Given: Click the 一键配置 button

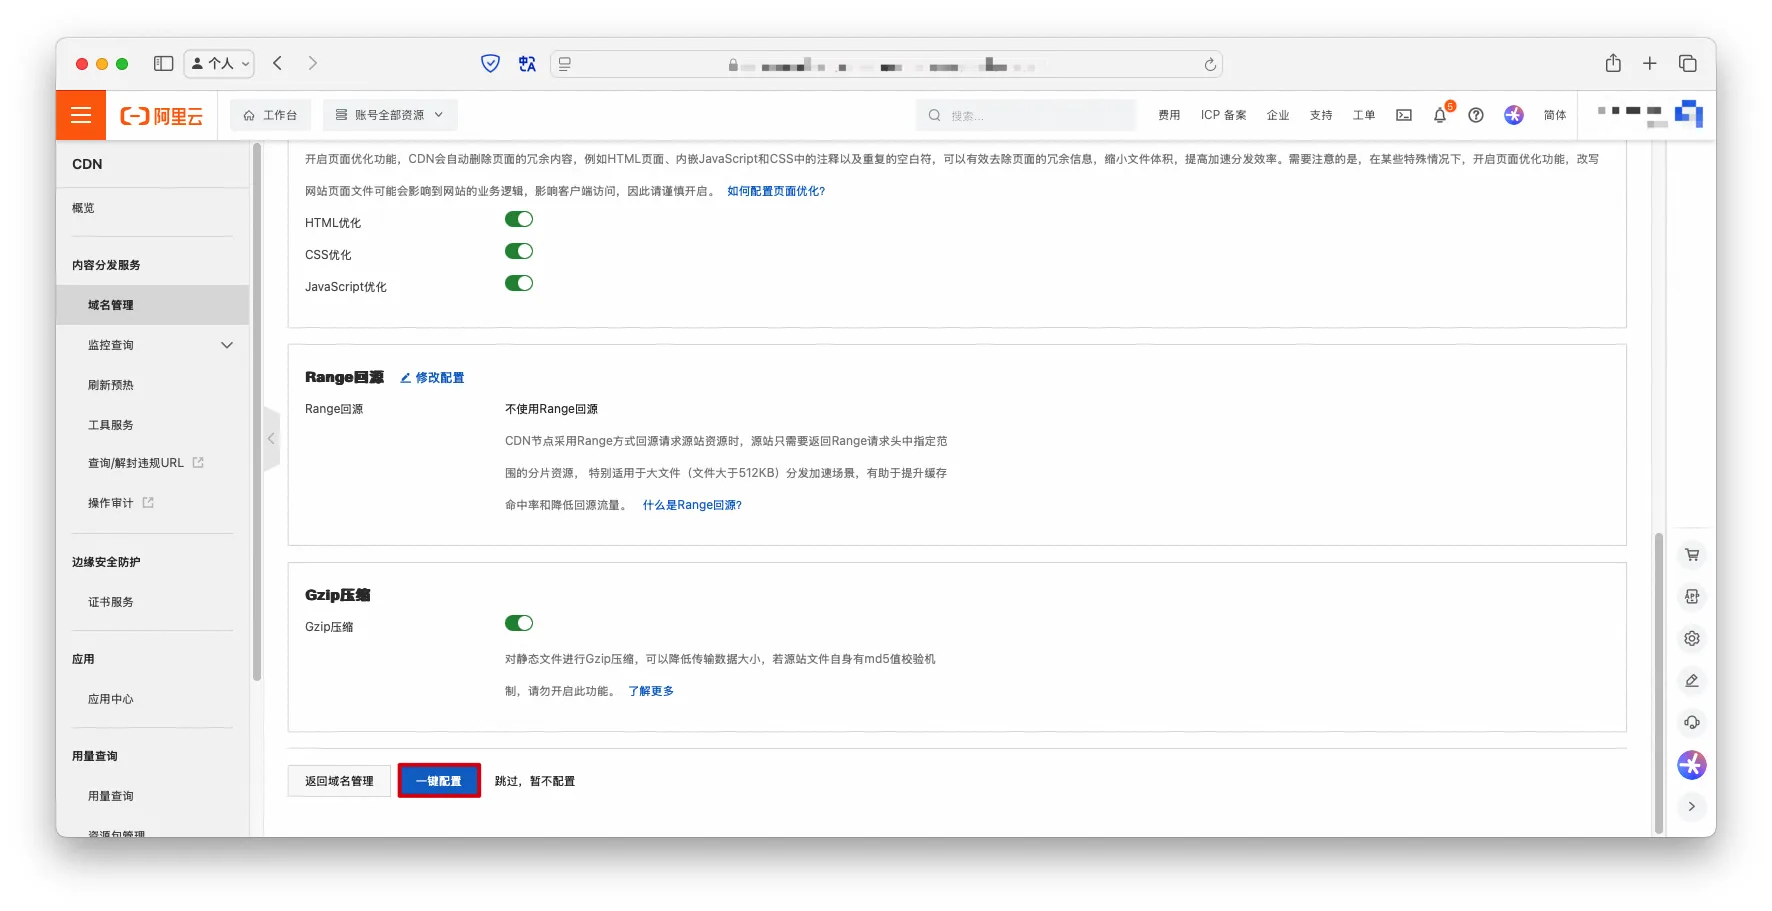Looking at the screenshot, I should tap(439, 781).
